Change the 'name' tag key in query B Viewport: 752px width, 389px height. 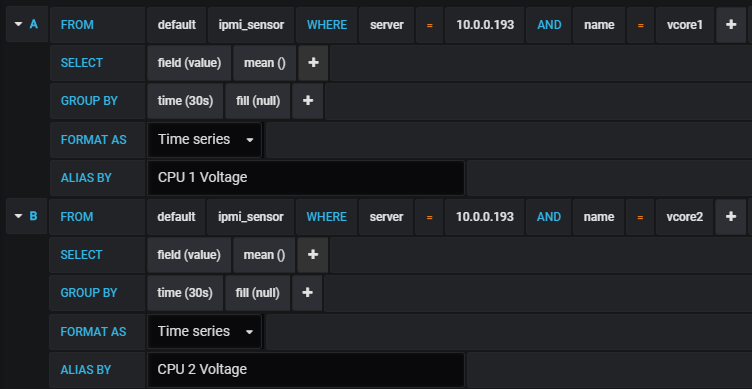coord(599,217)
